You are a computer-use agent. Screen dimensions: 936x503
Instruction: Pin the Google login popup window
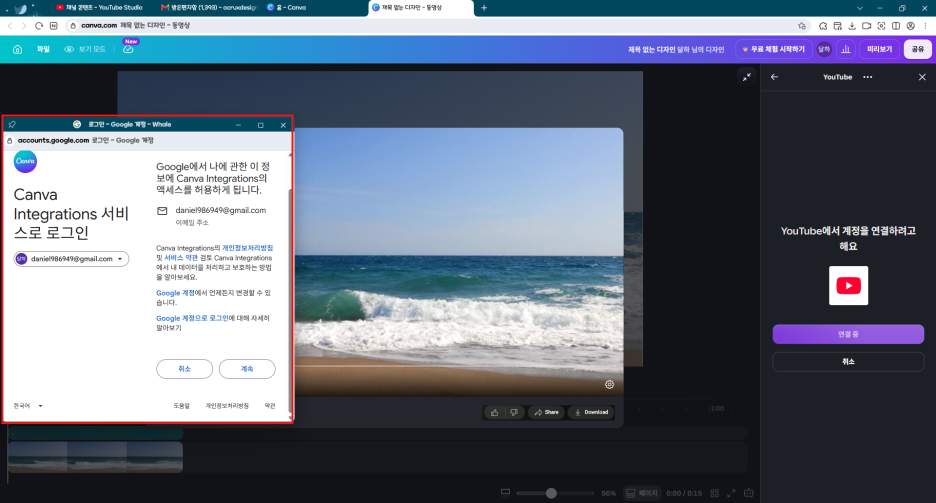coord(12,125)
